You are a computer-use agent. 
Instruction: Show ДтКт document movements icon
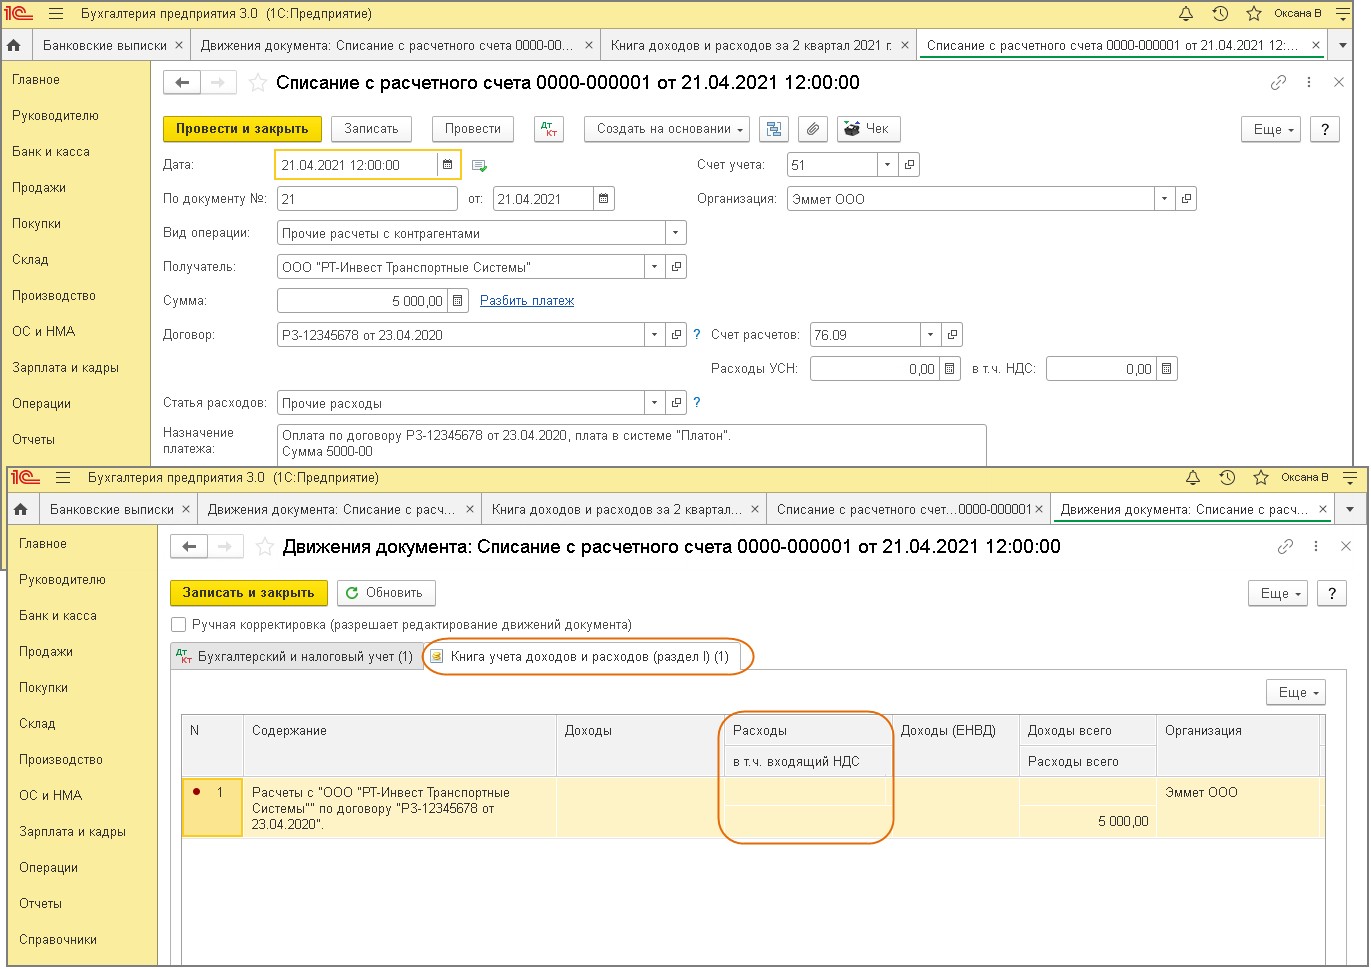tap(549, 129)
